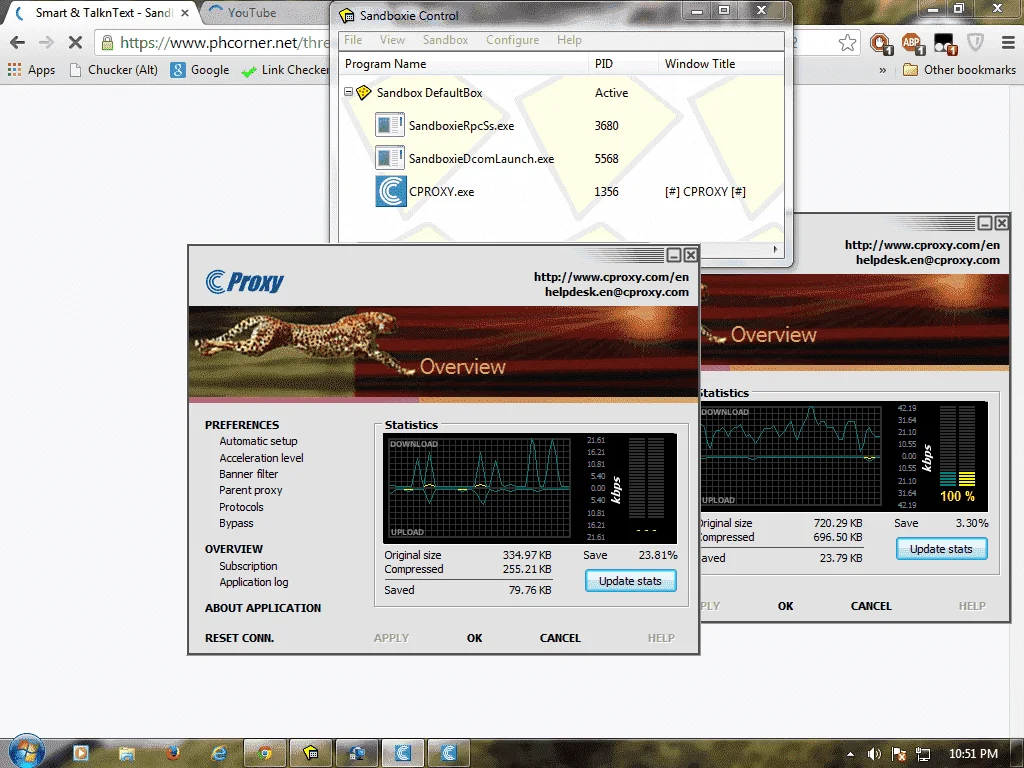1024x768 pixels.
Task: Open Banner filter preferences
Action: [x=248, y=474]
